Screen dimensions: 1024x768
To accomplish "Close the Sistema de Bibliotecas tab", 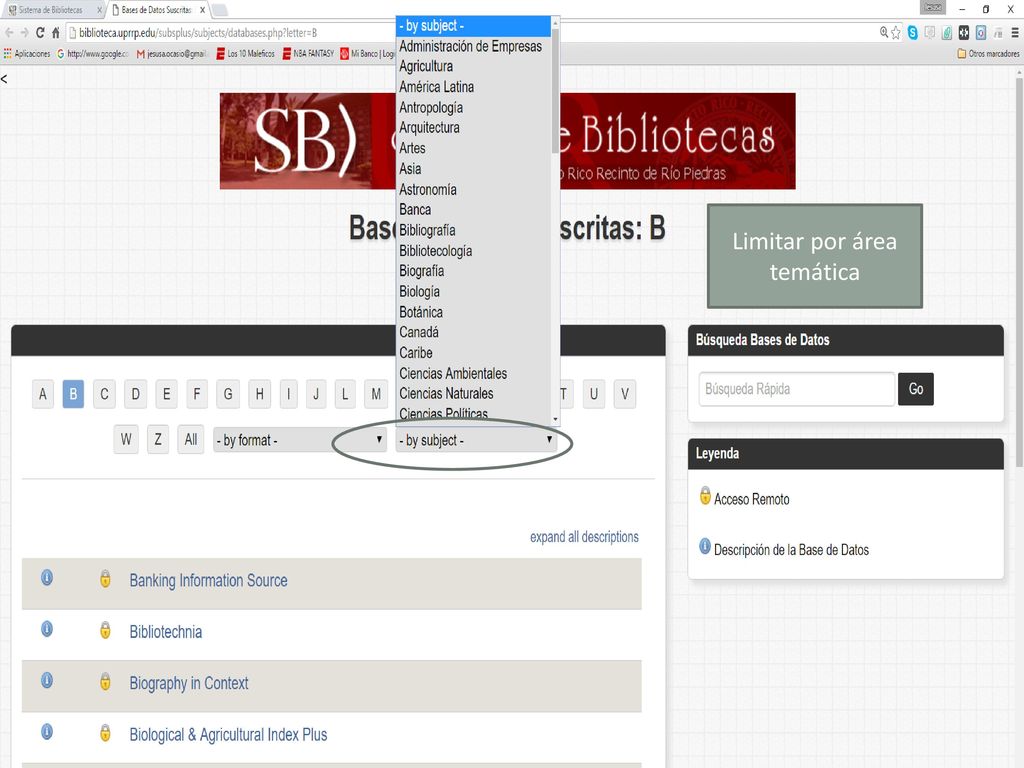I will pos(99,10).
